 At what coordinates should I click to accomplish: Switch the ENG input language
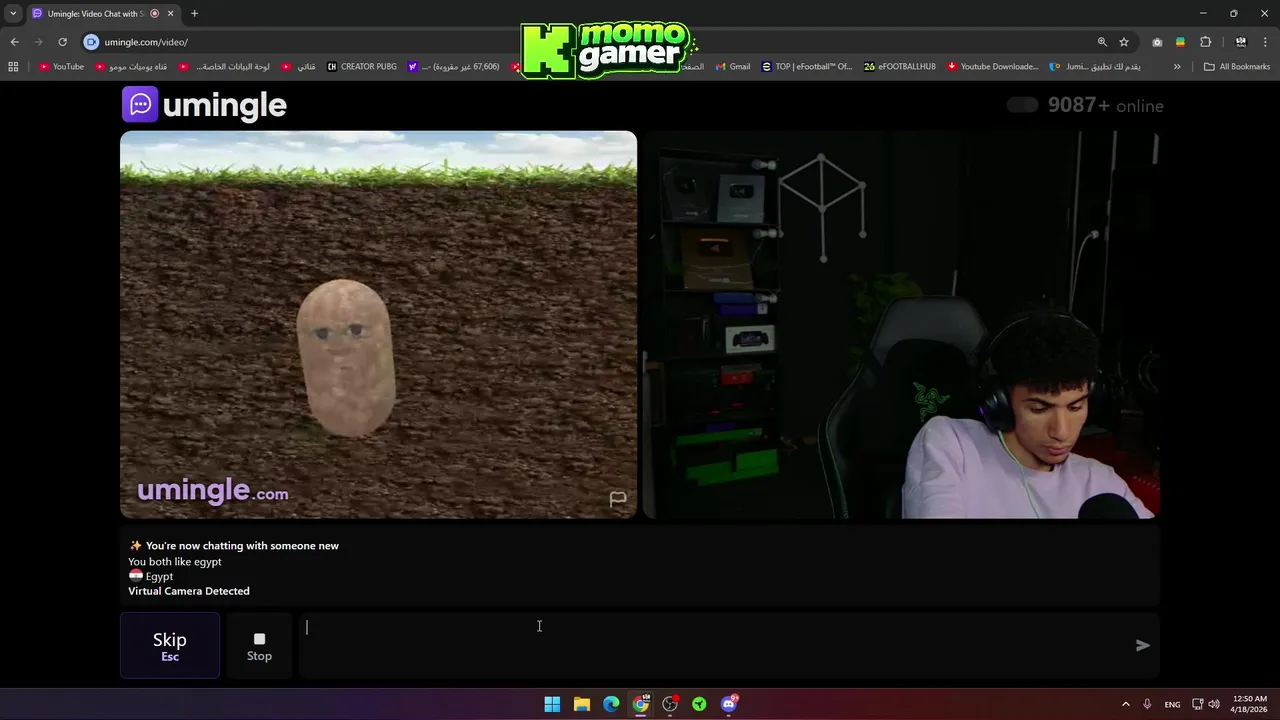tap(1173, 704)
